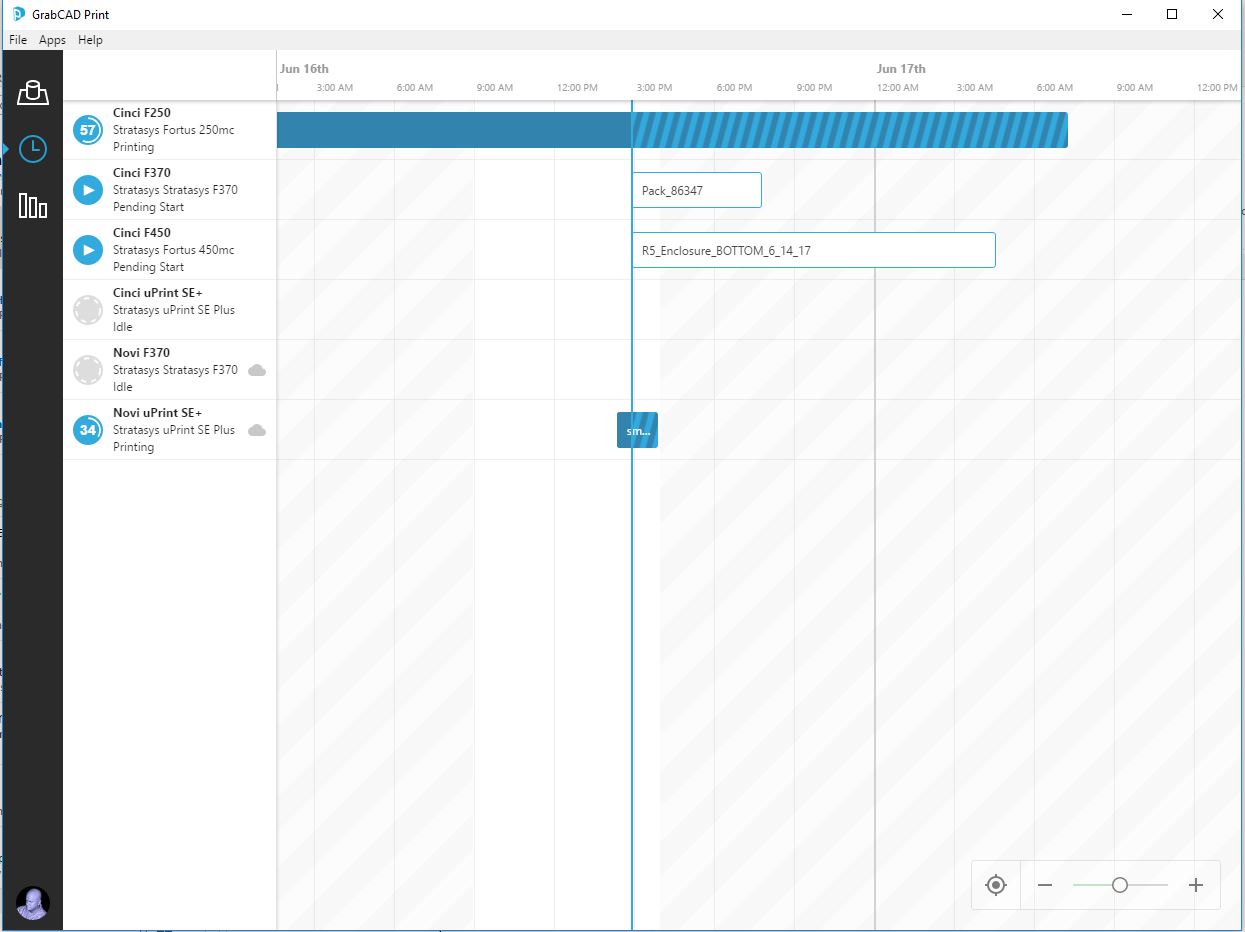The image size is (1245, 932).
Task: Click the Jun 17th date header
Action: [901, 69]
